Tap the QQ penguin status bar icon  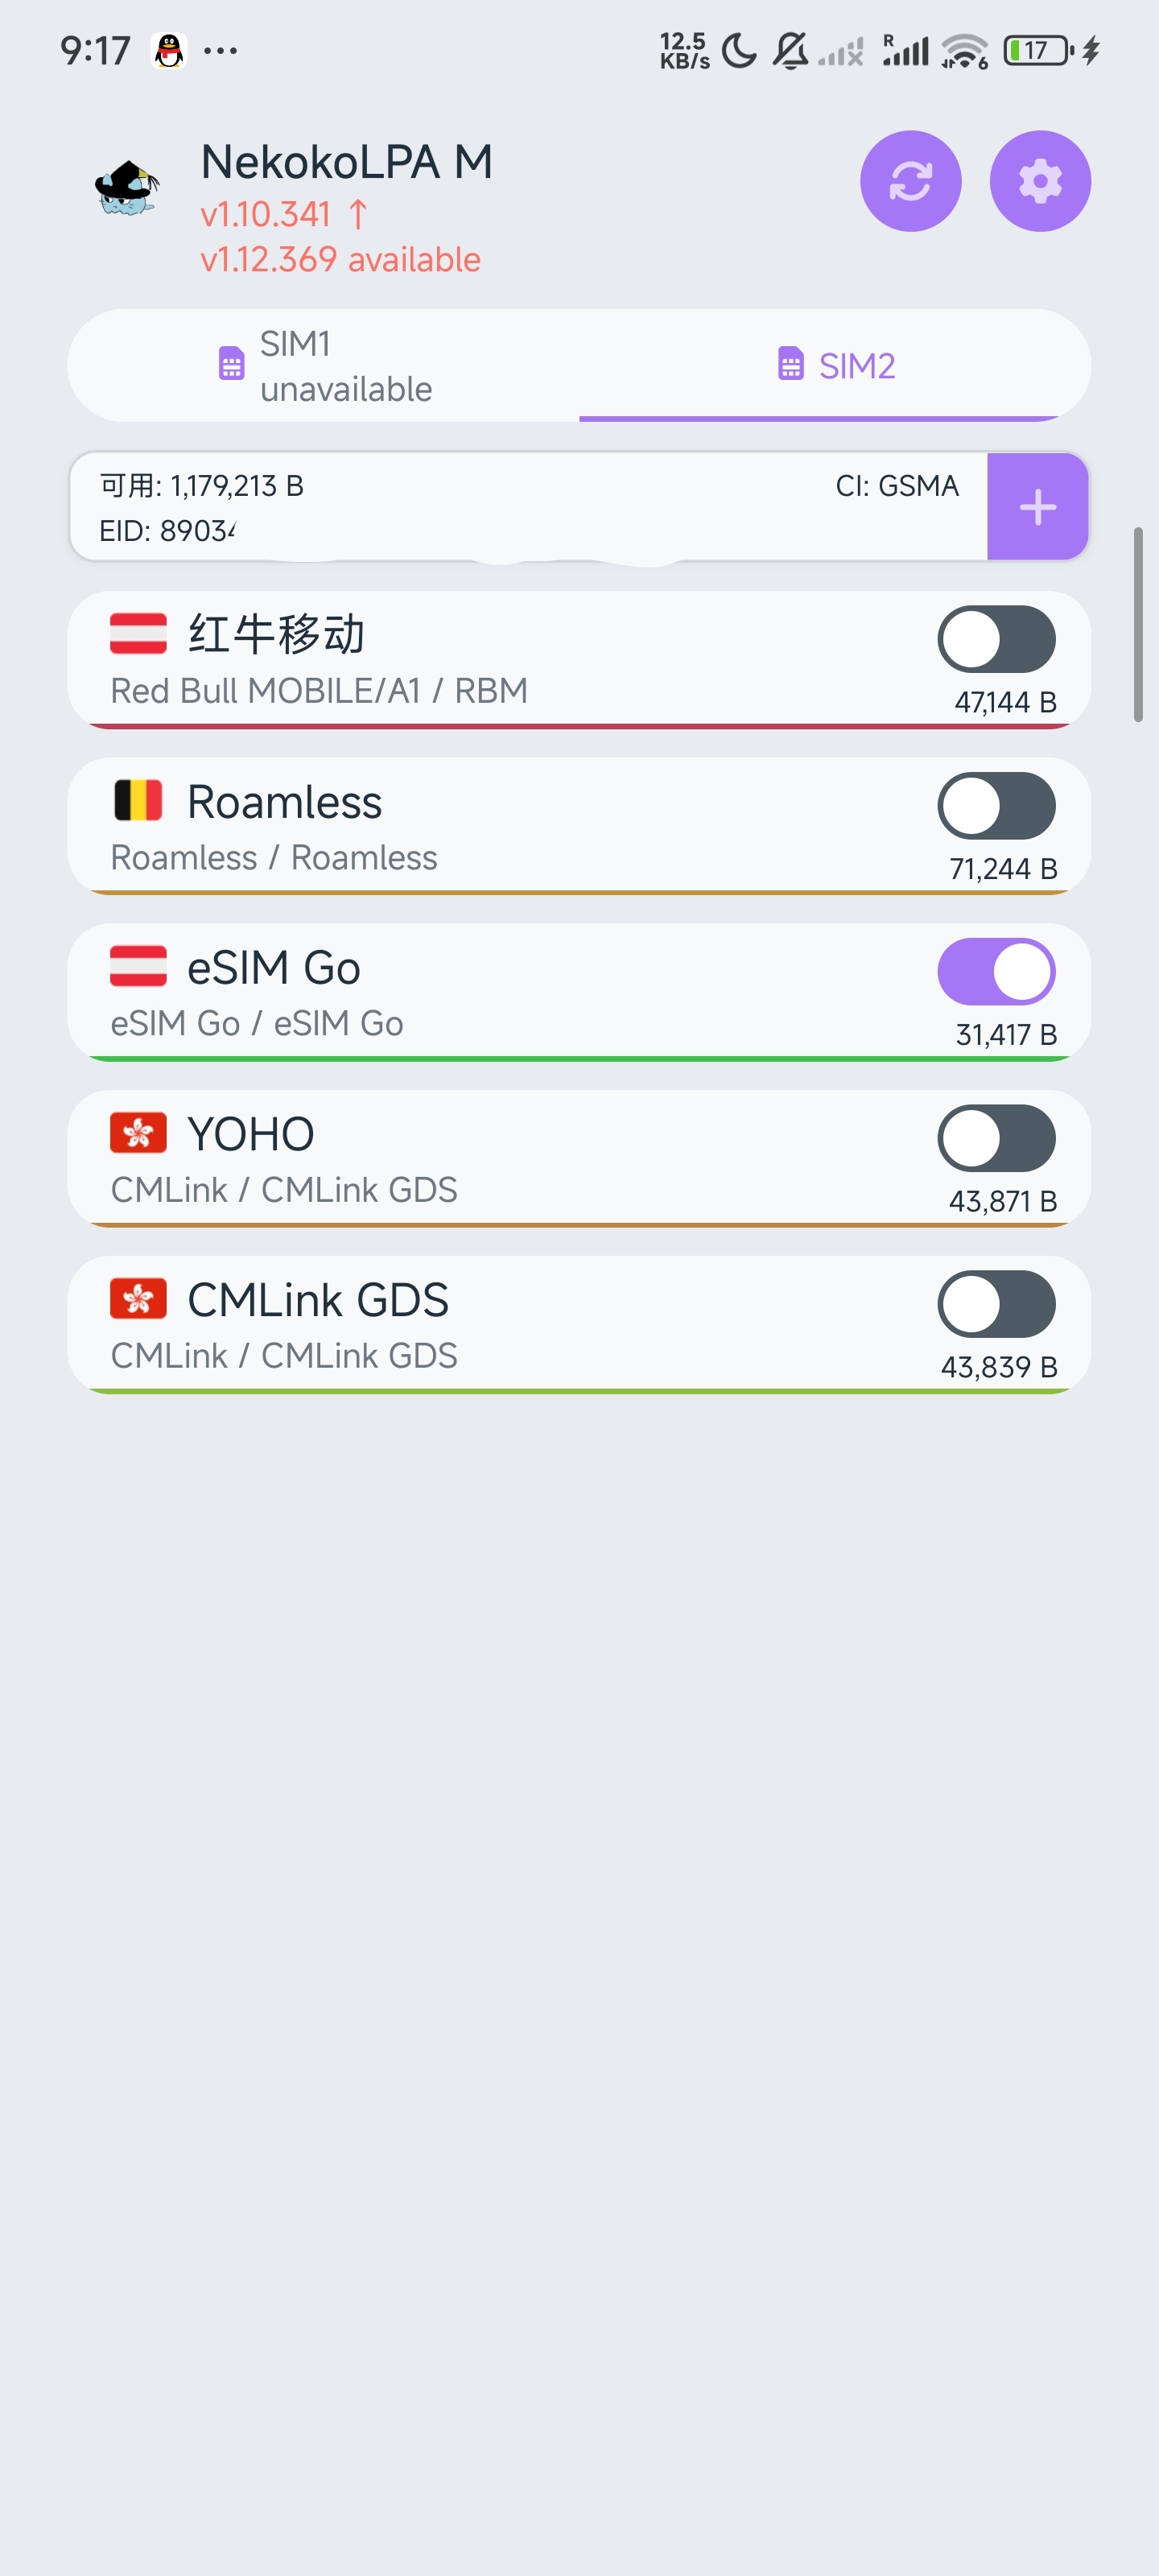point(169,50)
